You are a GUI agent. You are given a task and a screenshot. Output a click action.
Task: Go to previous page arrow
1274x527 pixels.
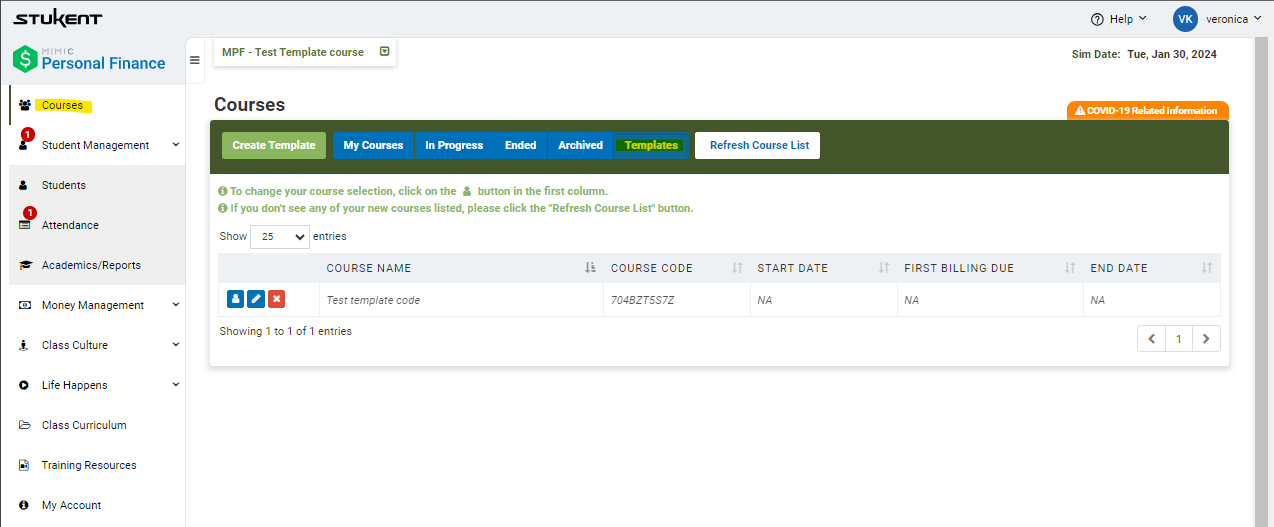[x=1151, y=339]
